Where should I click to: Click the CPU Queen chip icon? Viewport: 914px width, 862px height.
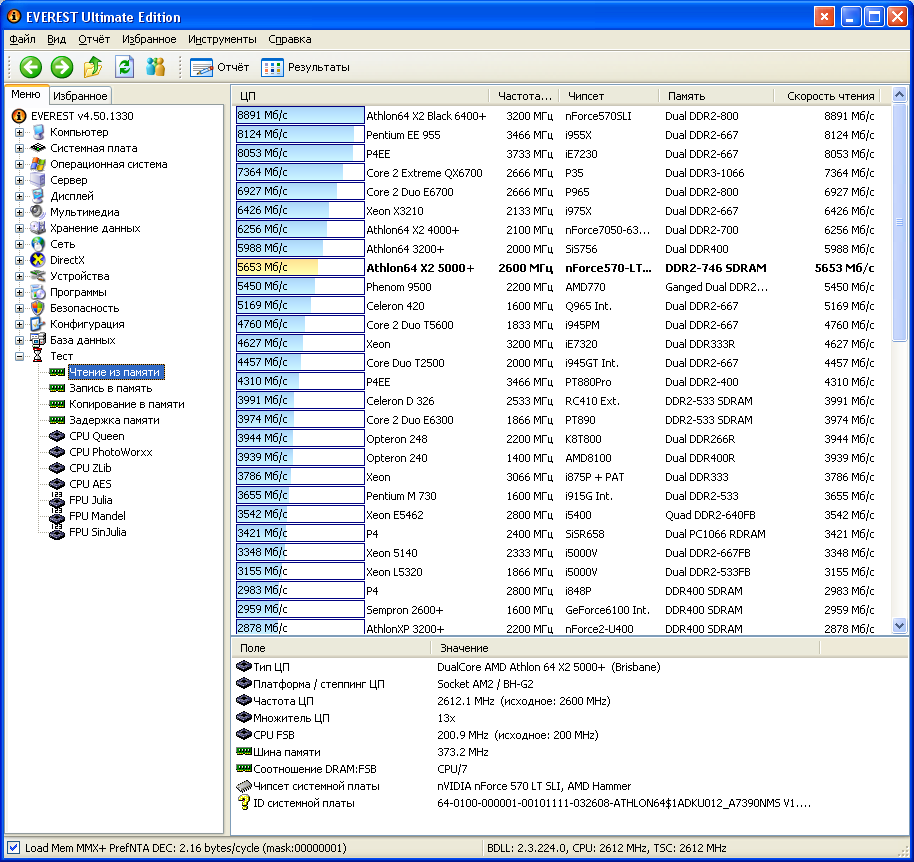57,436
